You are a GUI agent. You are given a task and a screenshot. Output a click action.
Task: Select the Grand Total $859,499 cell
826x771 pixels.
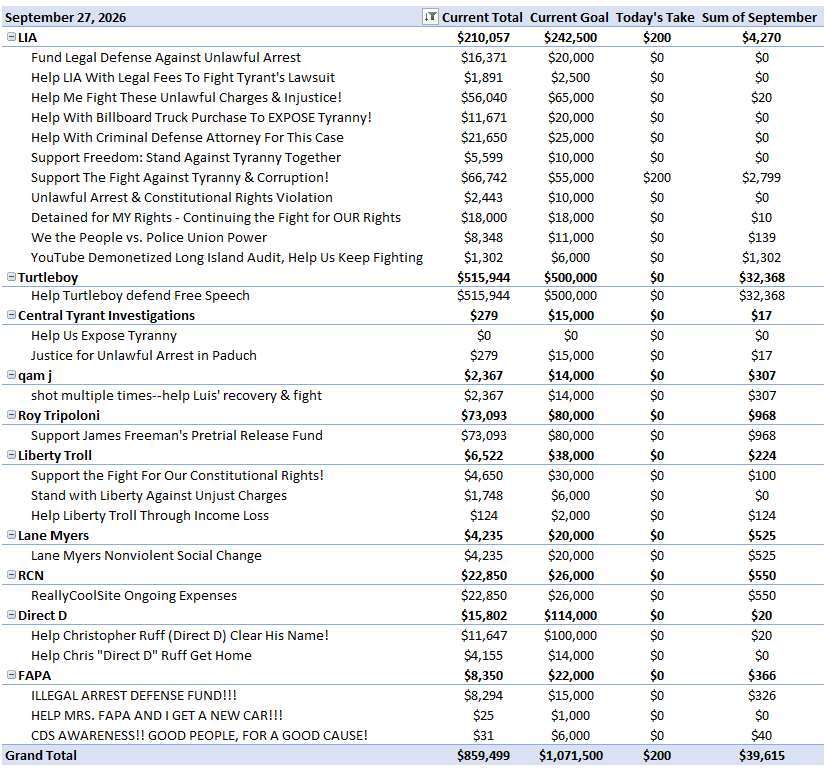[x=483, y=756]
